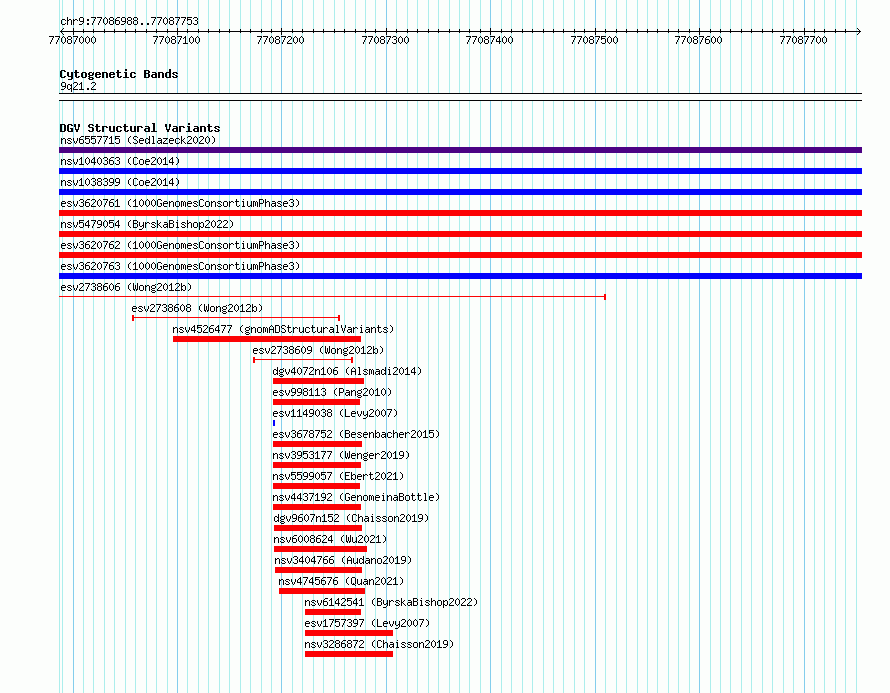The height and width of the screenshot is (693, 890).
Task: Click the thin red esv2738608 span line
Action: click(x=236, y=318)
